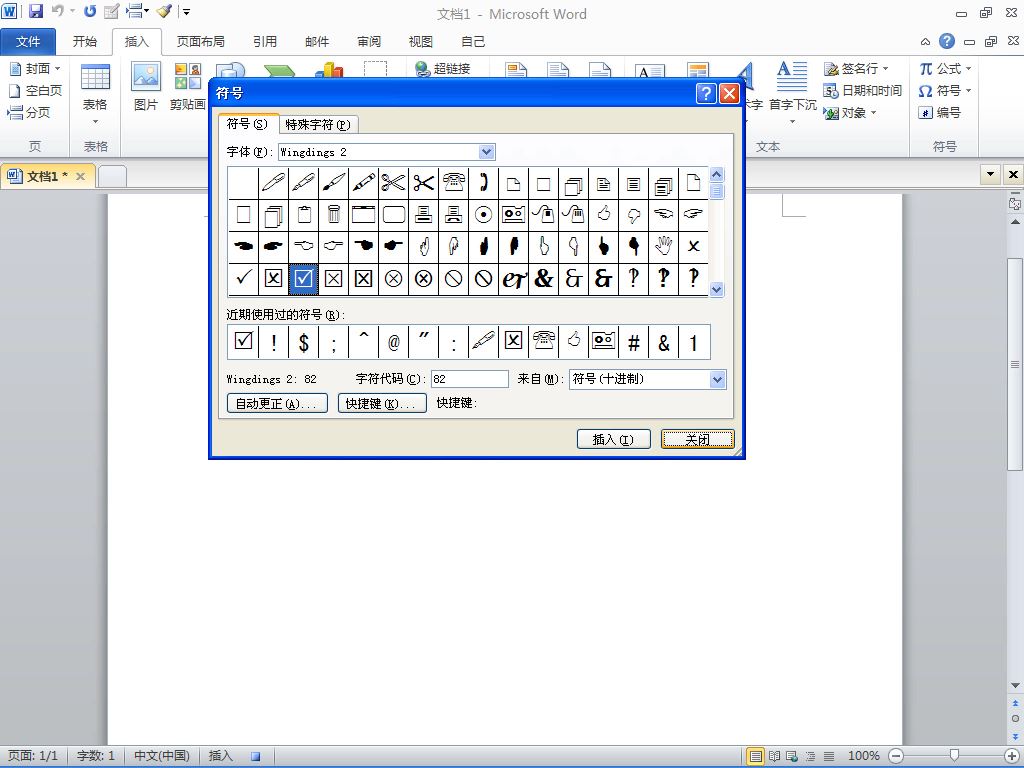This screenshot has height=768, width=1024.
Task: Open the character code source dropdown
Action: (717, 379)
